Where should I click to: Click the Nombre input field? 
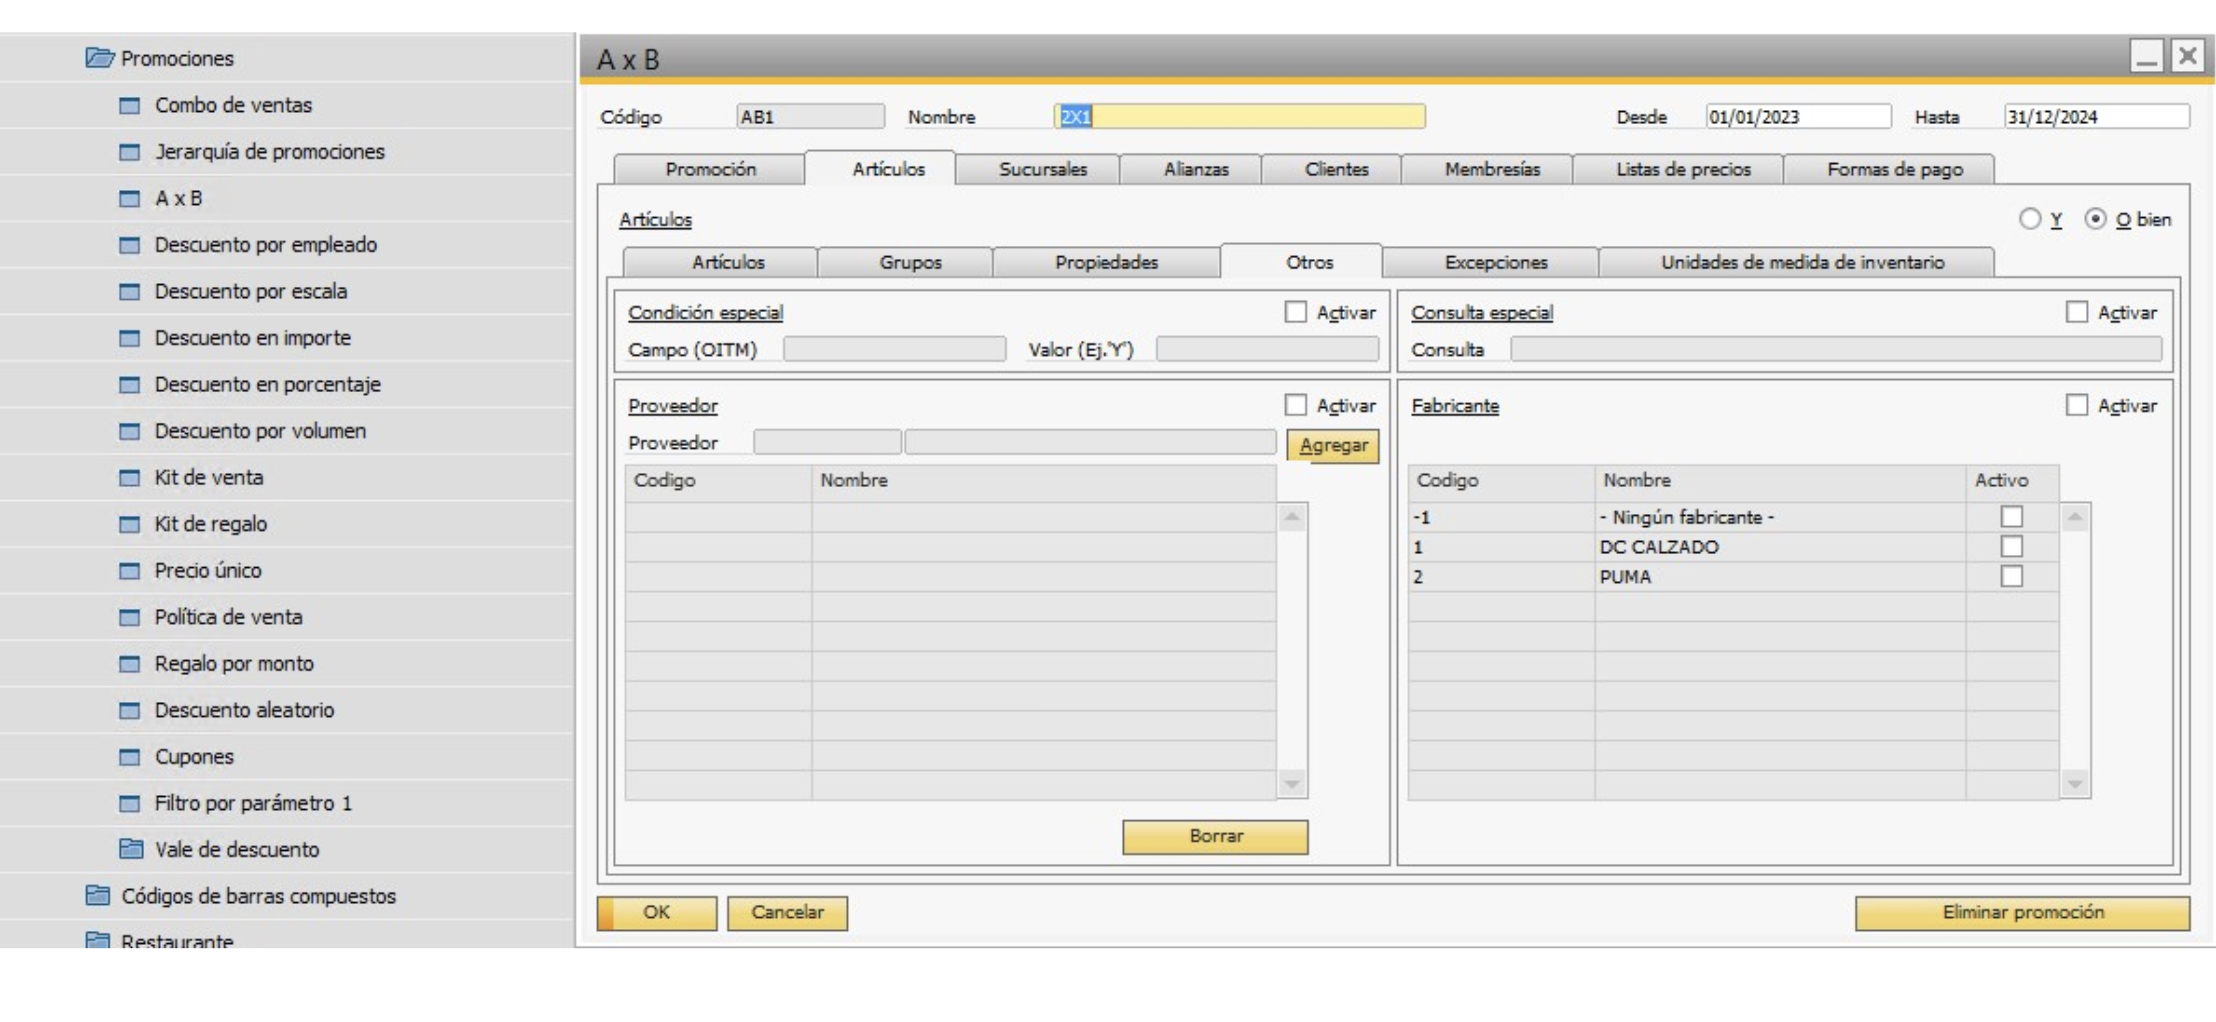click(x=1240, y=117)
